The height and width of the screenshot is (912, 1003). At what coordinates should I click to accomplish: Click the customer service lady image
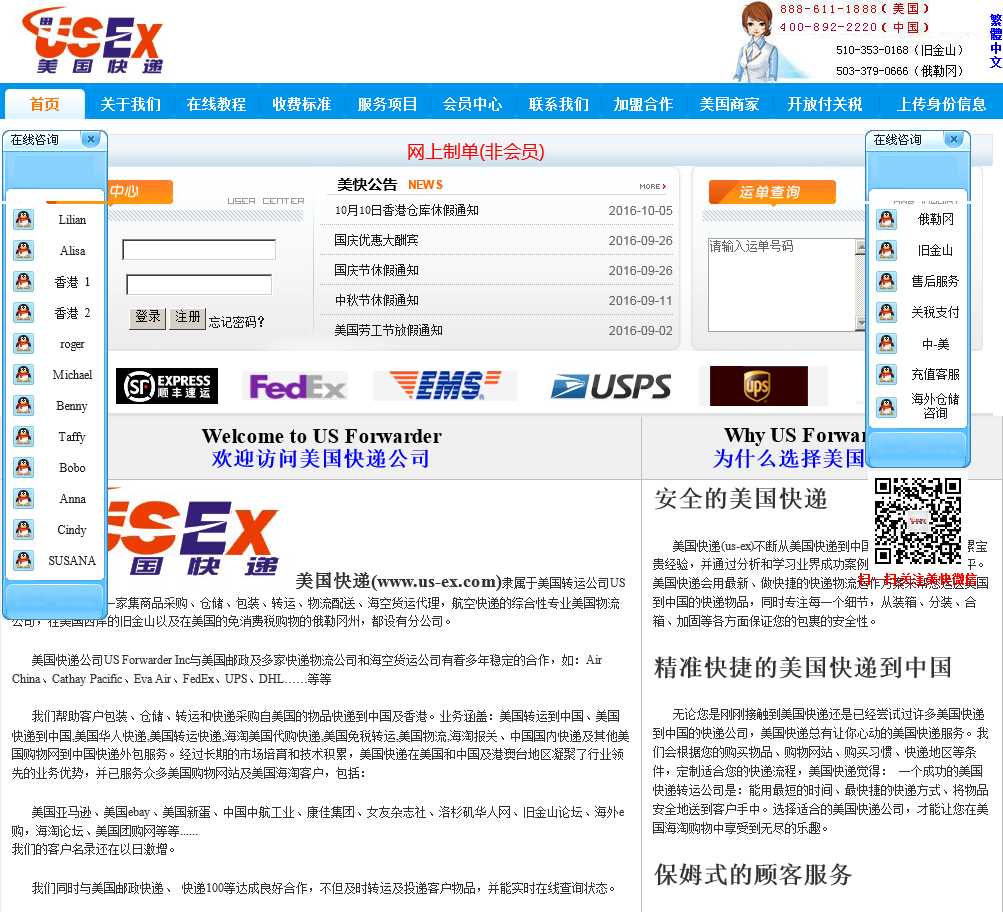pyautogui.click(x=761, y=42)
